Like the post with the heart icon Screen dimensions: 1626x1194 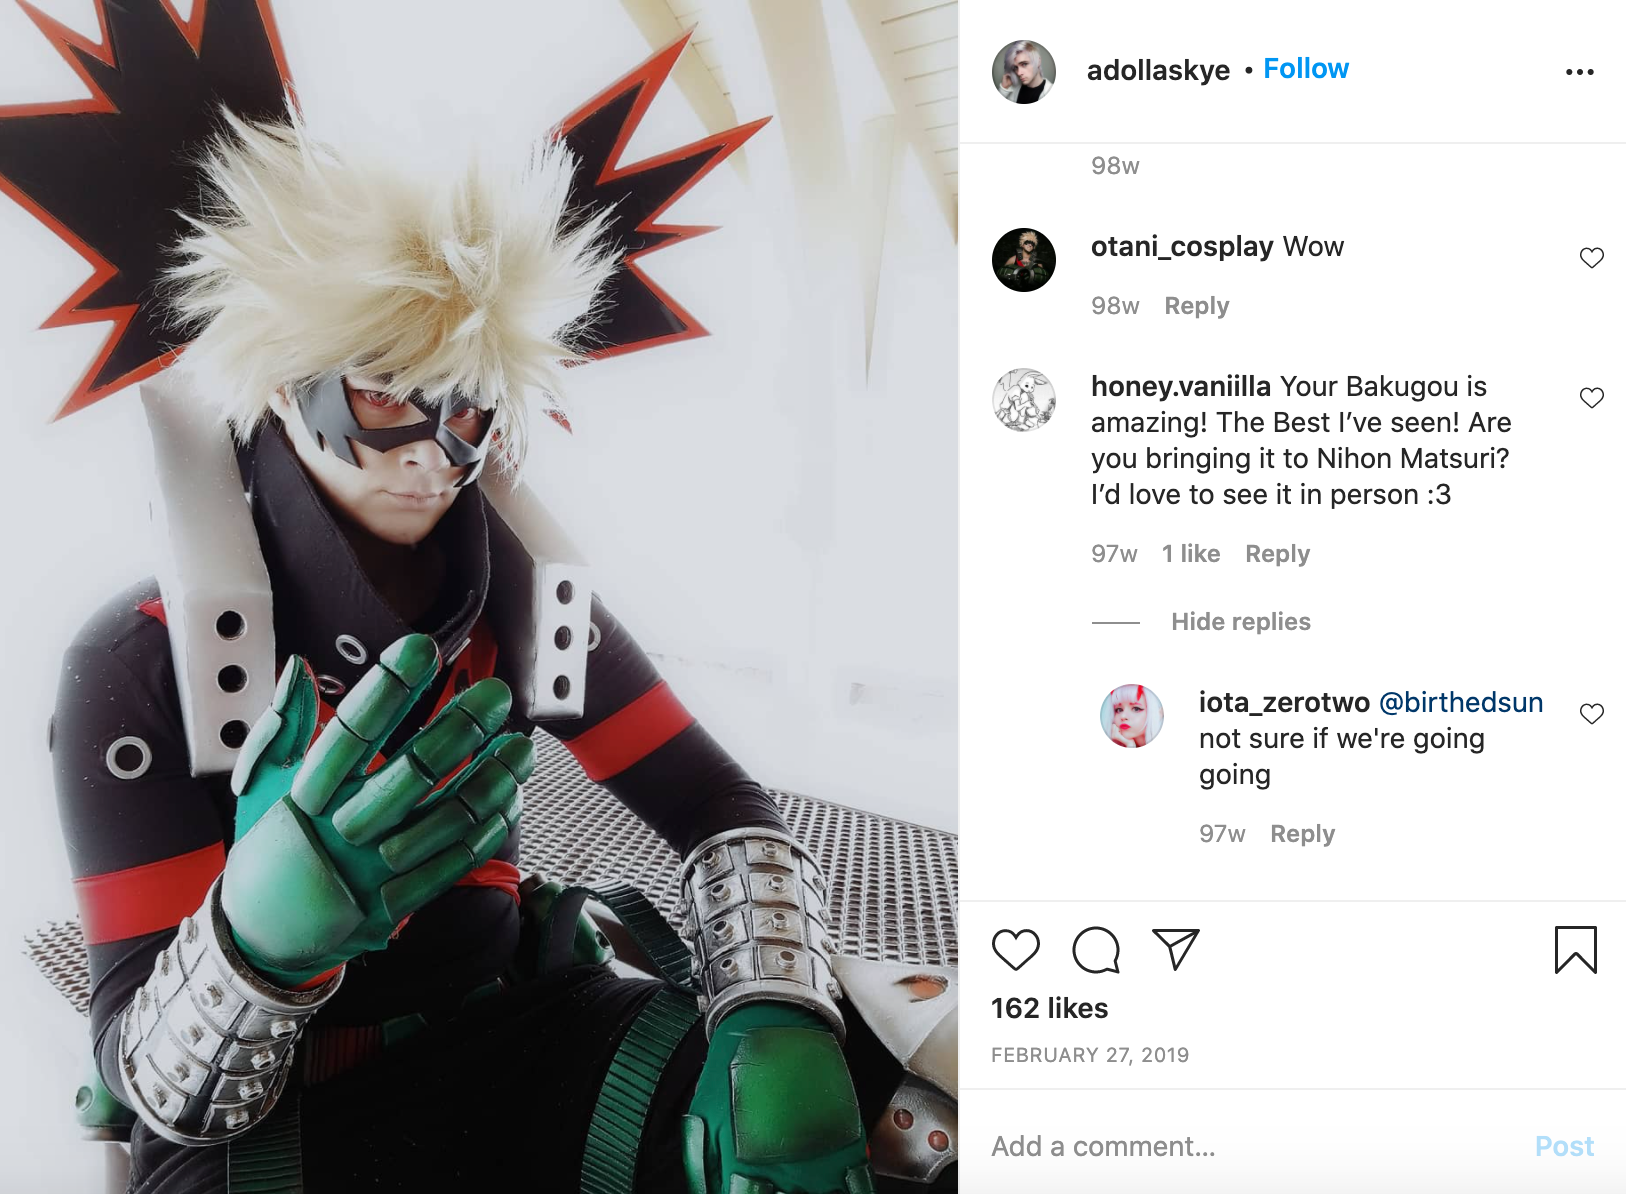click(1016, 950)
